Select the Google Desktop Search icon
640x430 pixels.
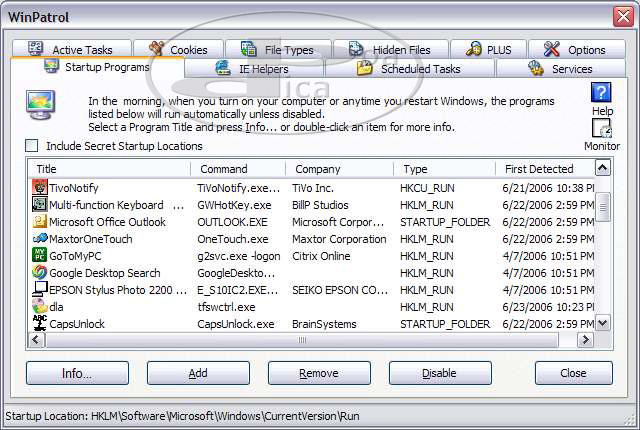40,272
